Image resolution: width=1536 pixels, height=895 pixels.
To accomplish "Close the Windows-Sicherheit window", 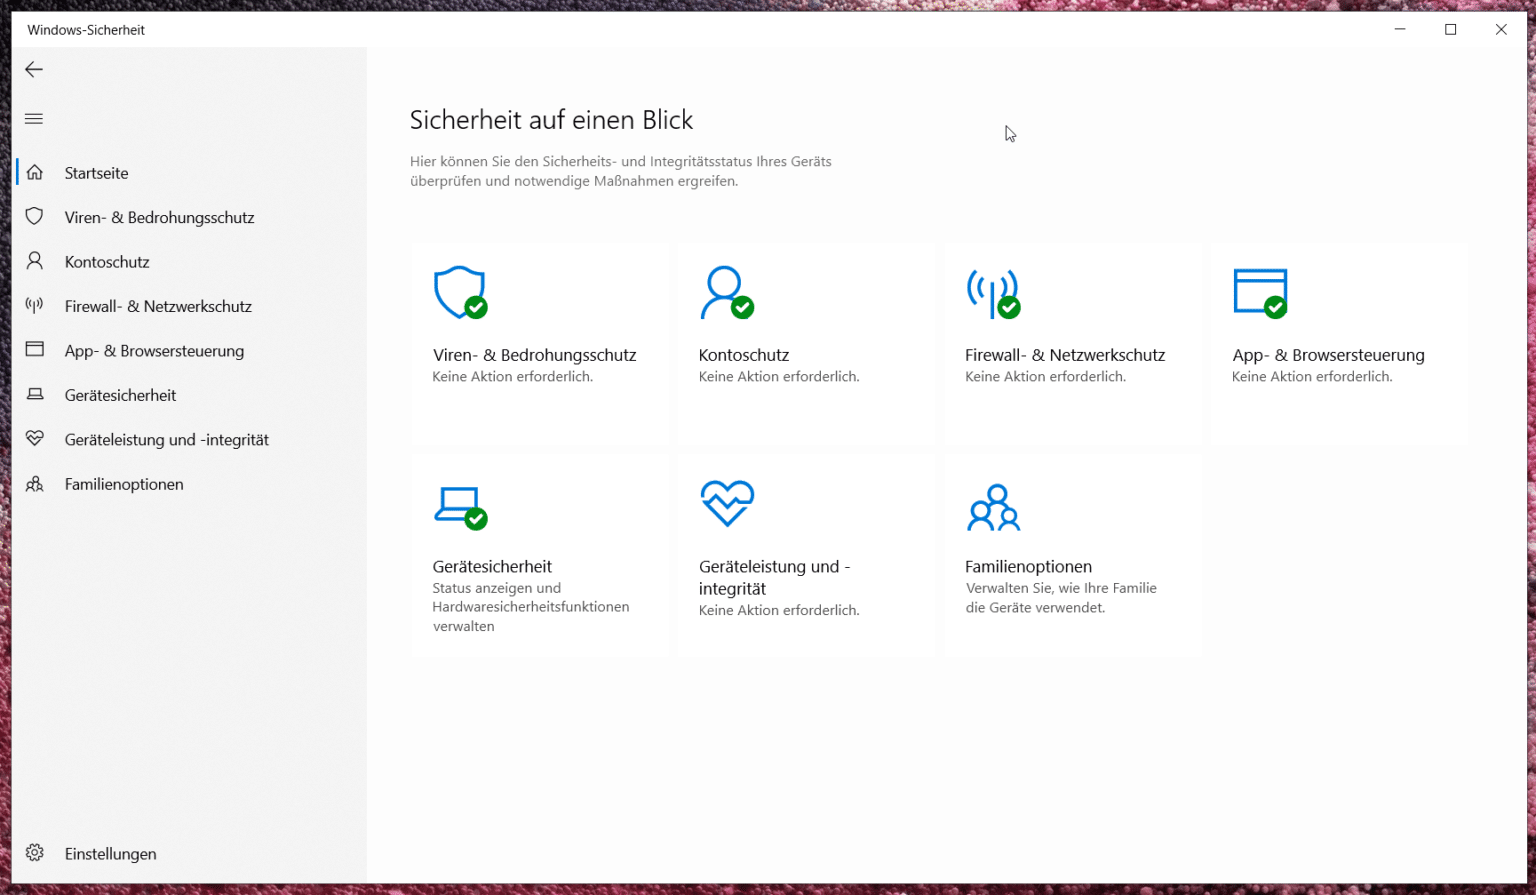I will pos(1501,29).
